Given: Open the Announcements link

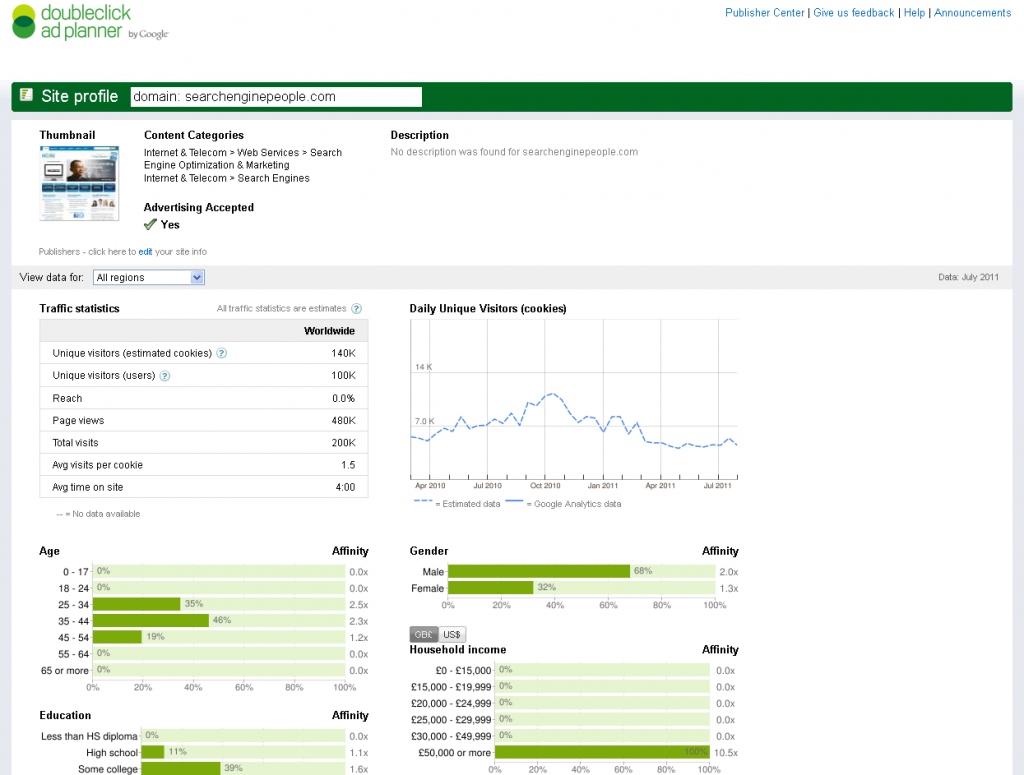Looking at the screenshot, I should pos(972,13).
